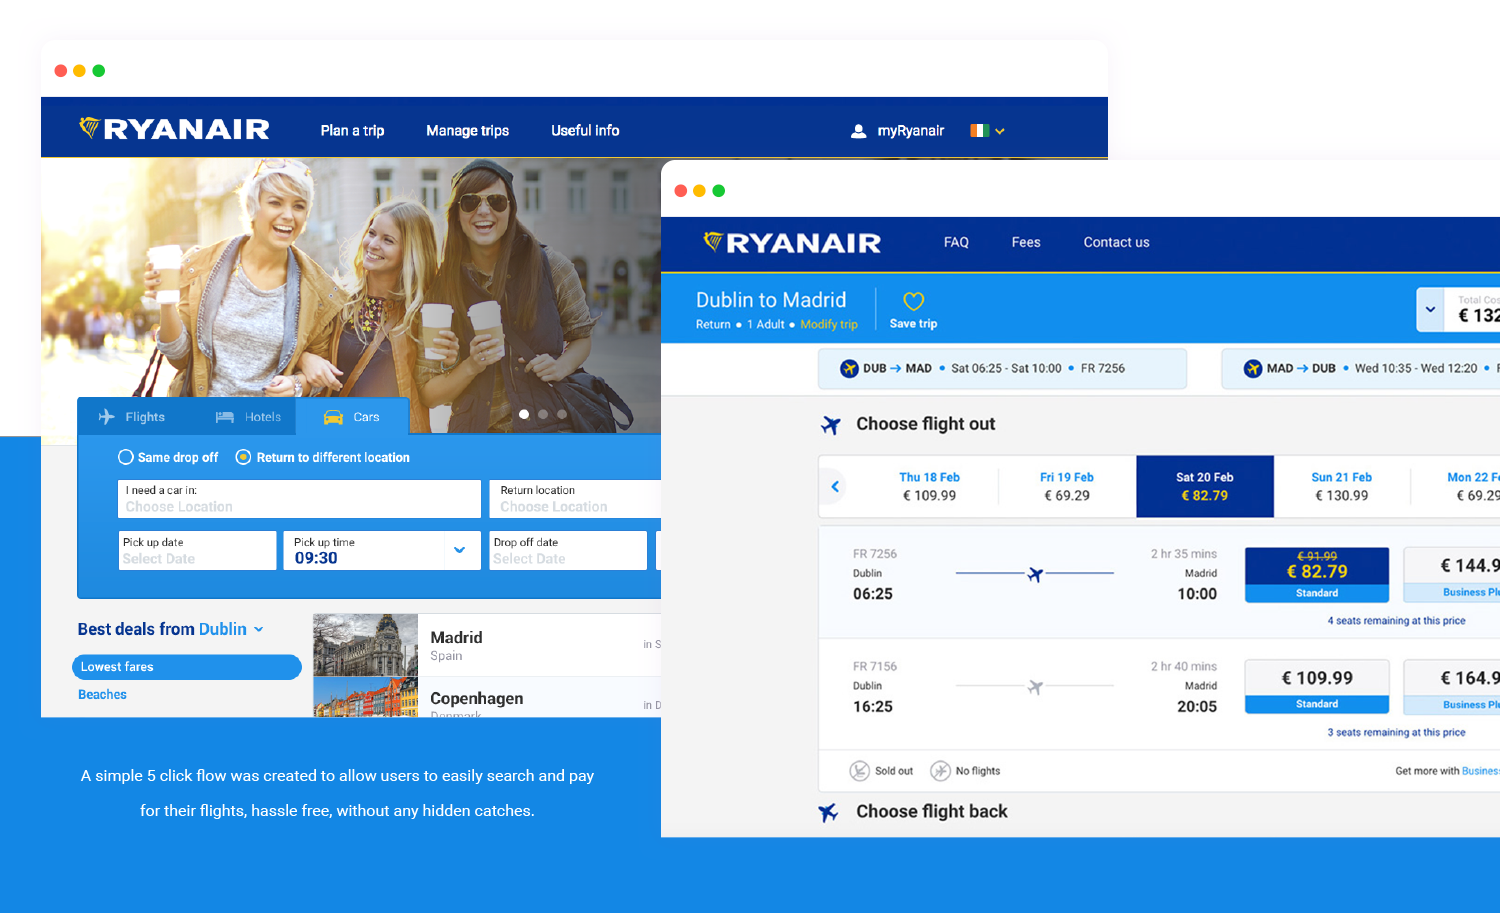1500x913 pixels.
Task: Click the first hero carousel dot
Action: 524,414
